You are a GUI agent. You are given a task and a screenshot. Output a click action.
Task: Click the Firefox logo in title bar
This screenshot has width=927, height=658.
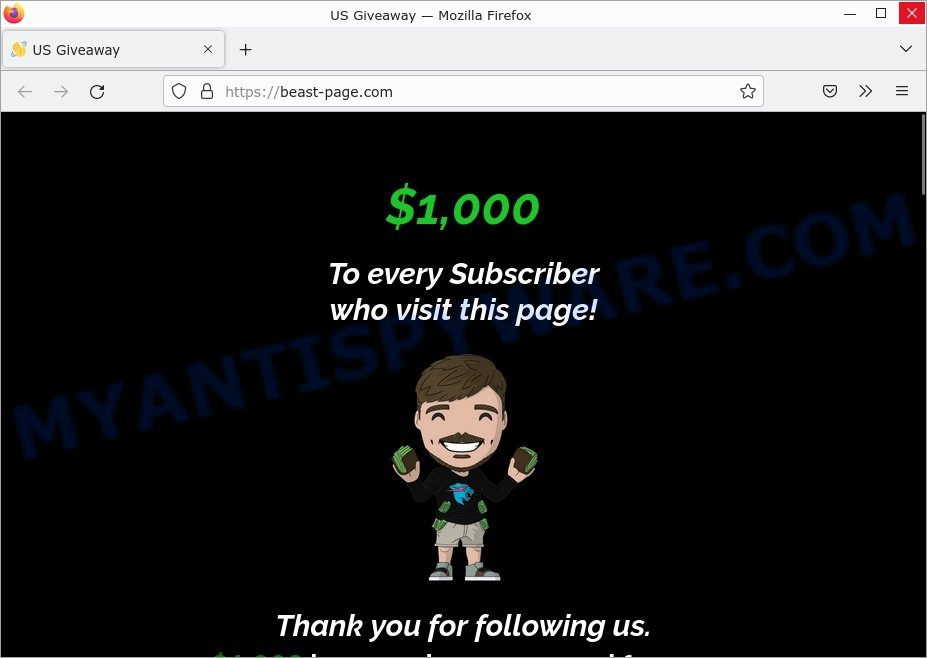tap(14, 13)
